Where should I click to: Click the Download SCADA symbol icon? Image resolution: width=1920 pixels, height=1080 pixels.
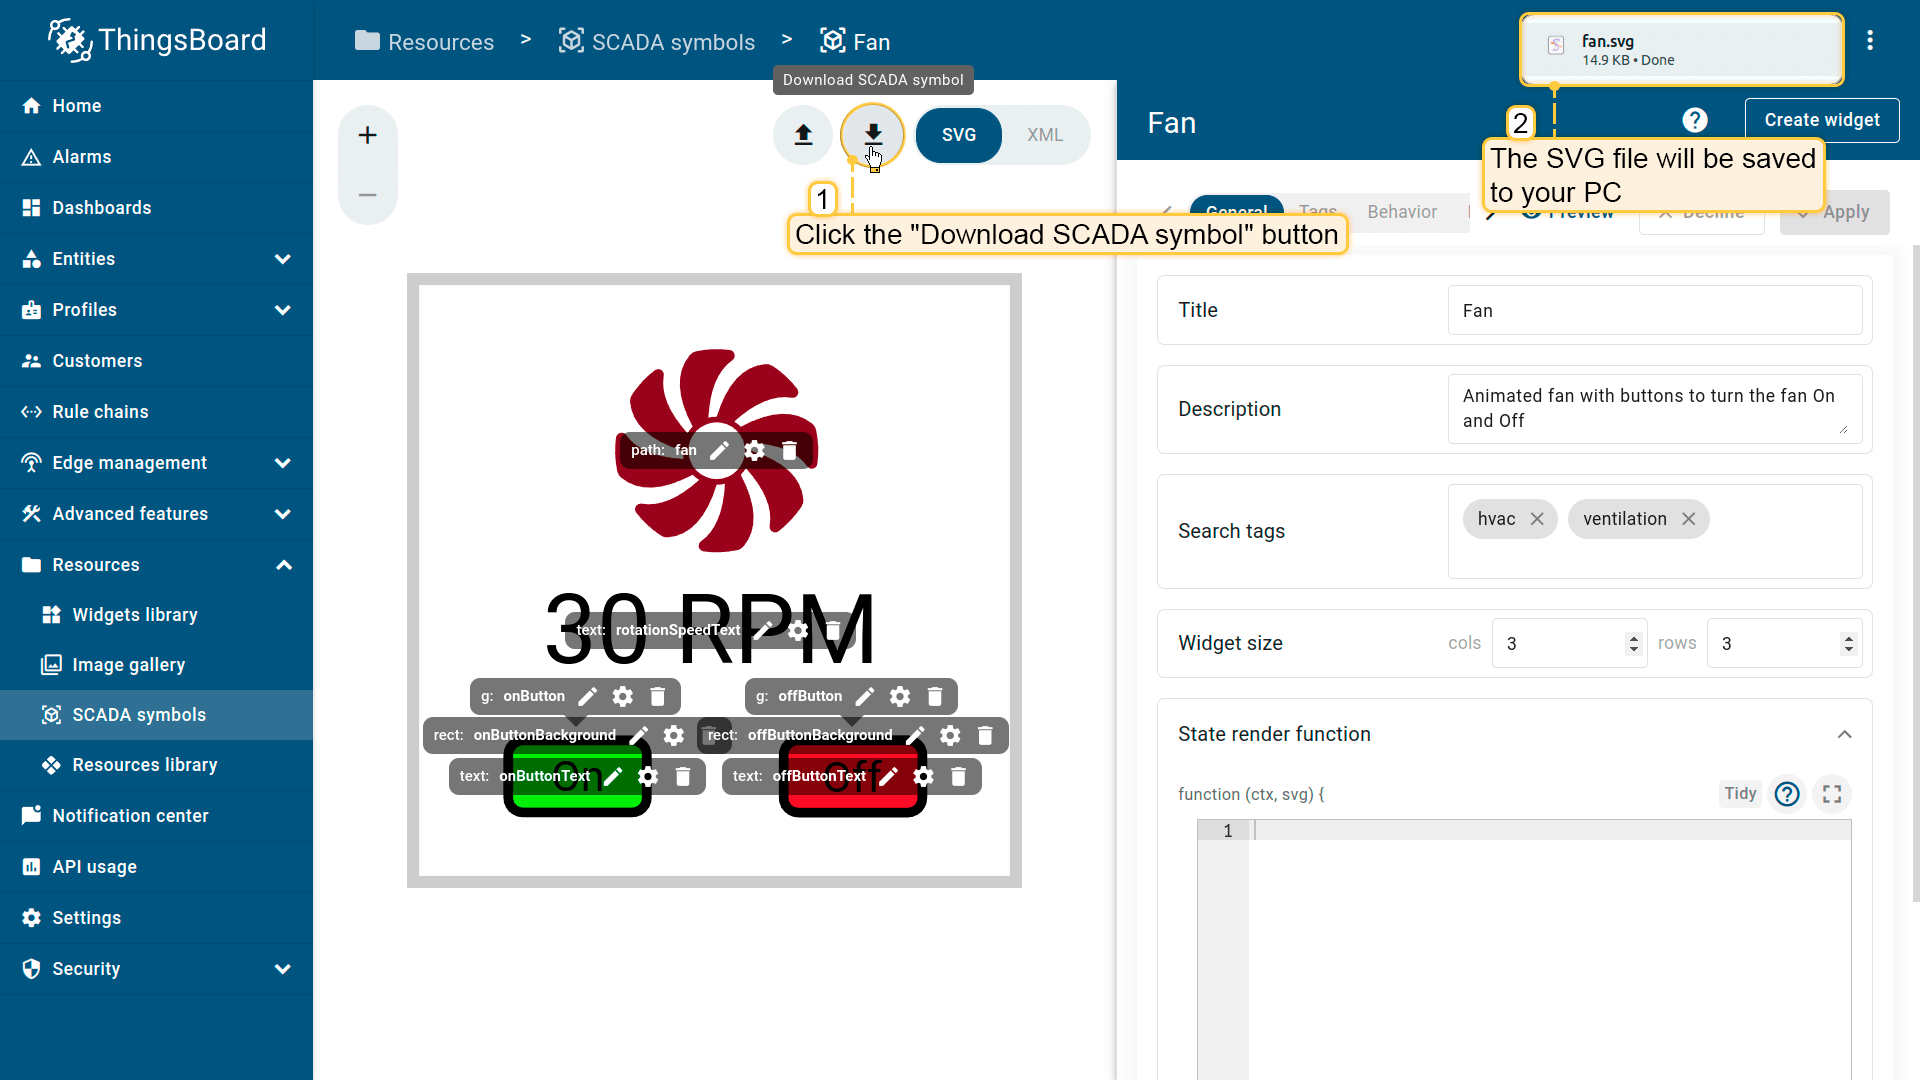click(872, 134)
